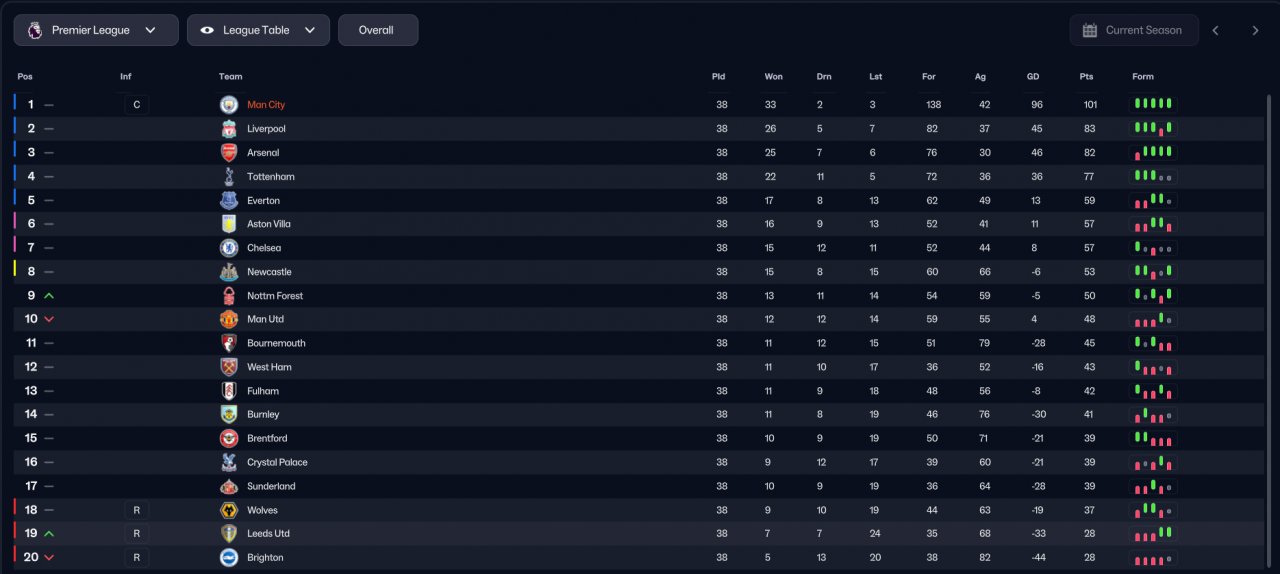Click Man City's form indicator bars
This screenshot has height=574, width=1280.
coord(1153,104)
